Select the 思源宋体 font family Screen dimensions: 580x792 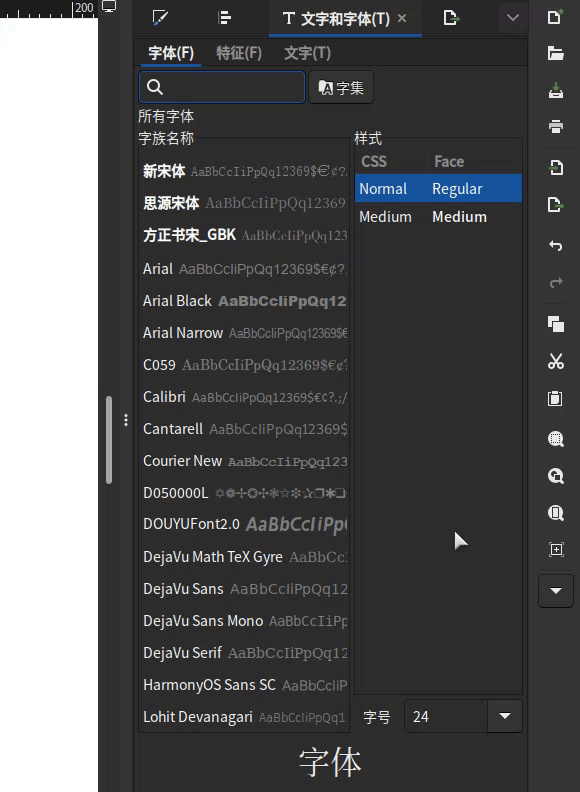(x=245, y=203)
